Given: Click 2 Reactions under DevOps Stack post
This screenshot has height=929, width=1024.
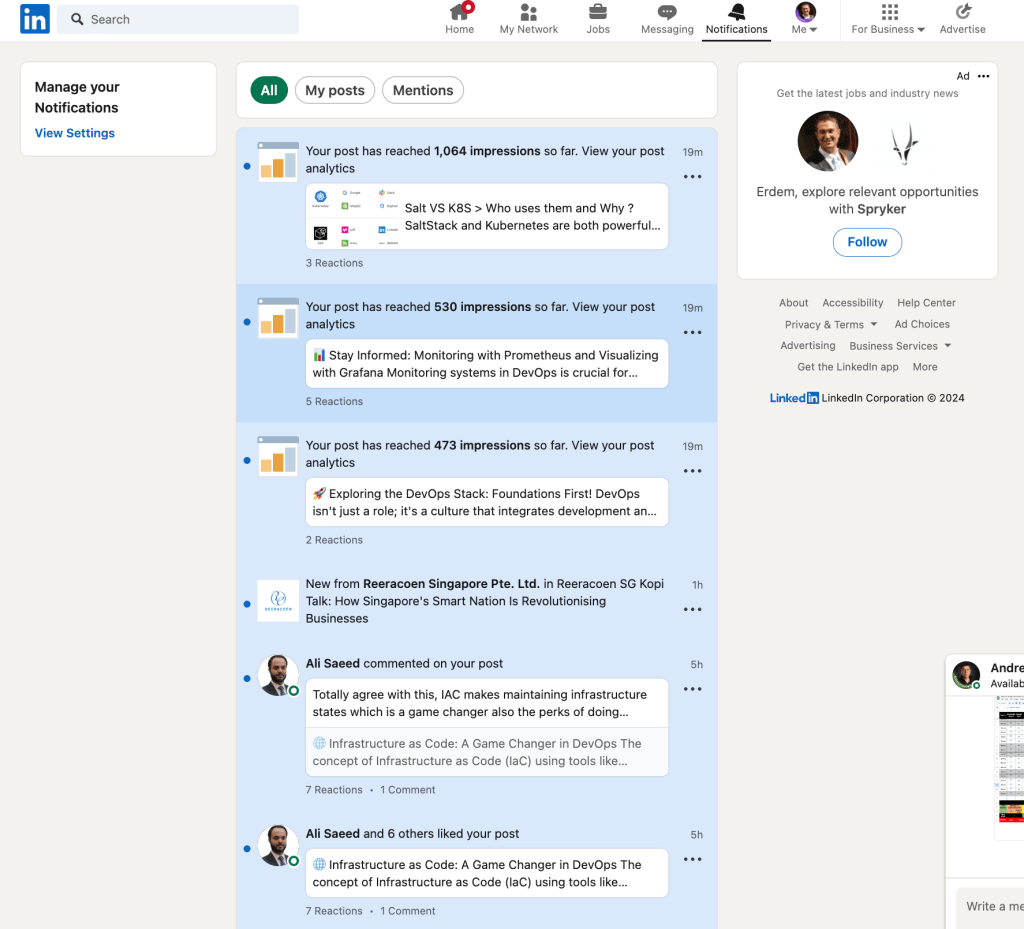Looking at the screenshot, I should coord(334,540).
